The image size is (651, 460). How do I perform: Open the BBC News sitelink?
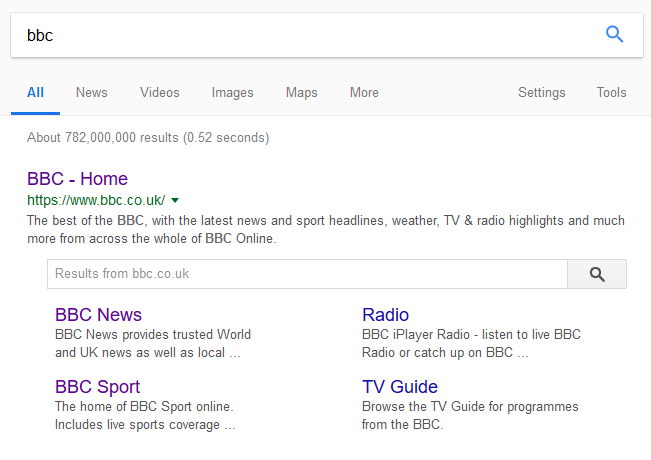tap(98, 315)
